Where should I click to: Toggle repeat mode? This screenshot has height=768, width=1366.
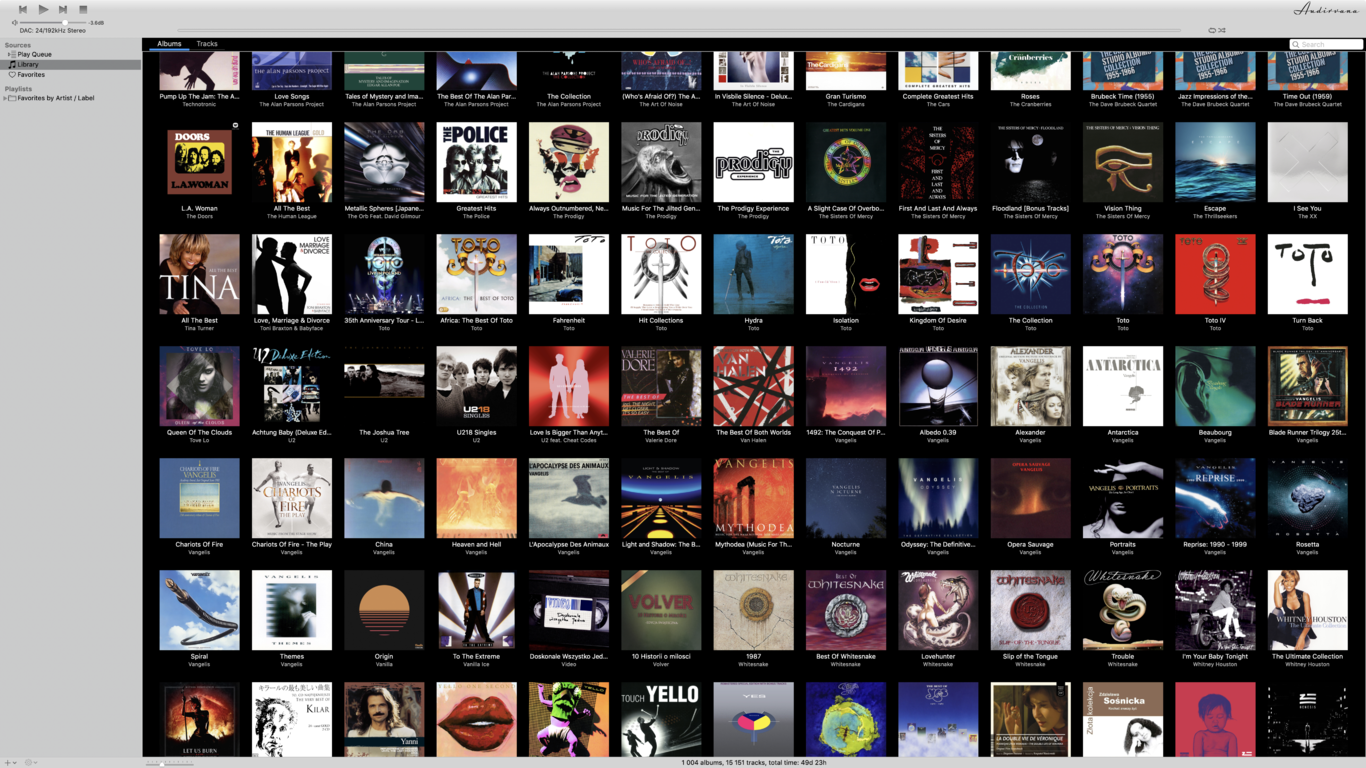click(1212, 31)
